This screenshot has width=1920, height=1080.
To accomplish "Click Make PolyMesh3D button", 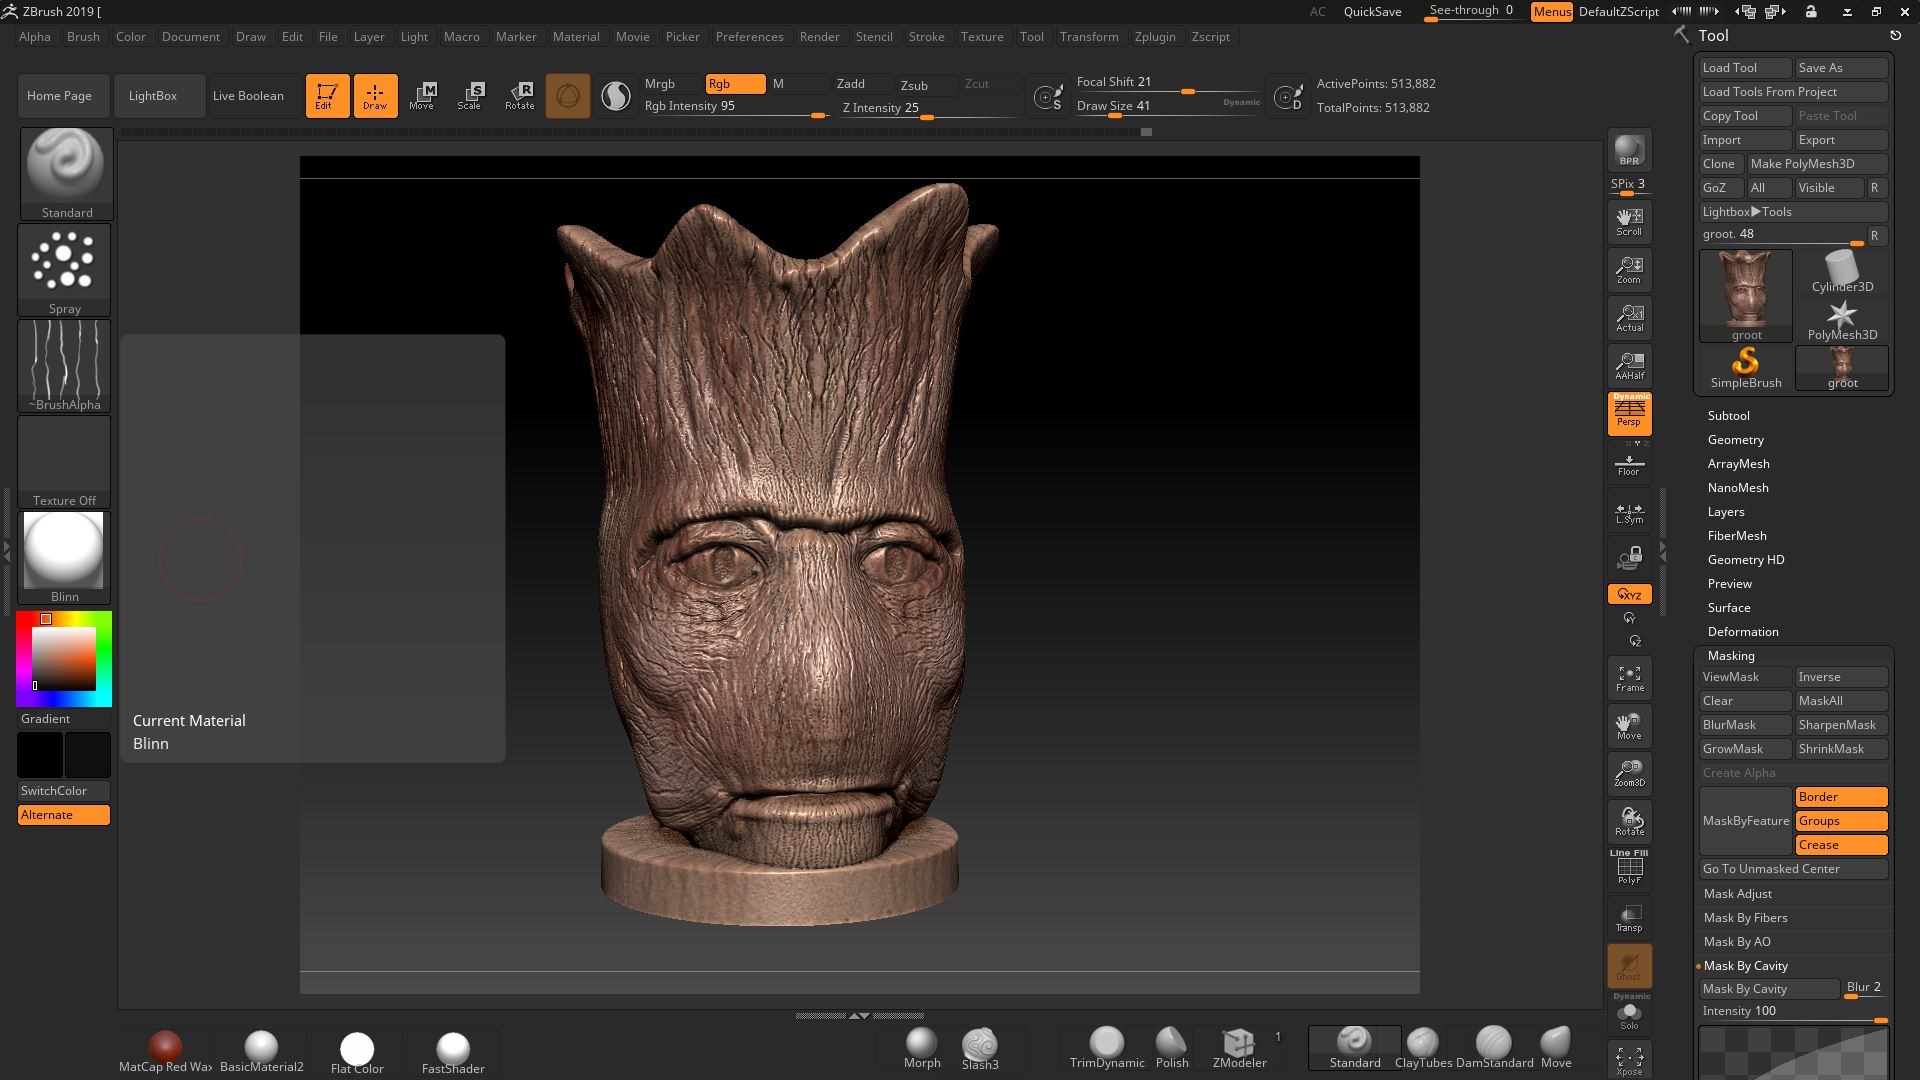I will click(1817, 164).
